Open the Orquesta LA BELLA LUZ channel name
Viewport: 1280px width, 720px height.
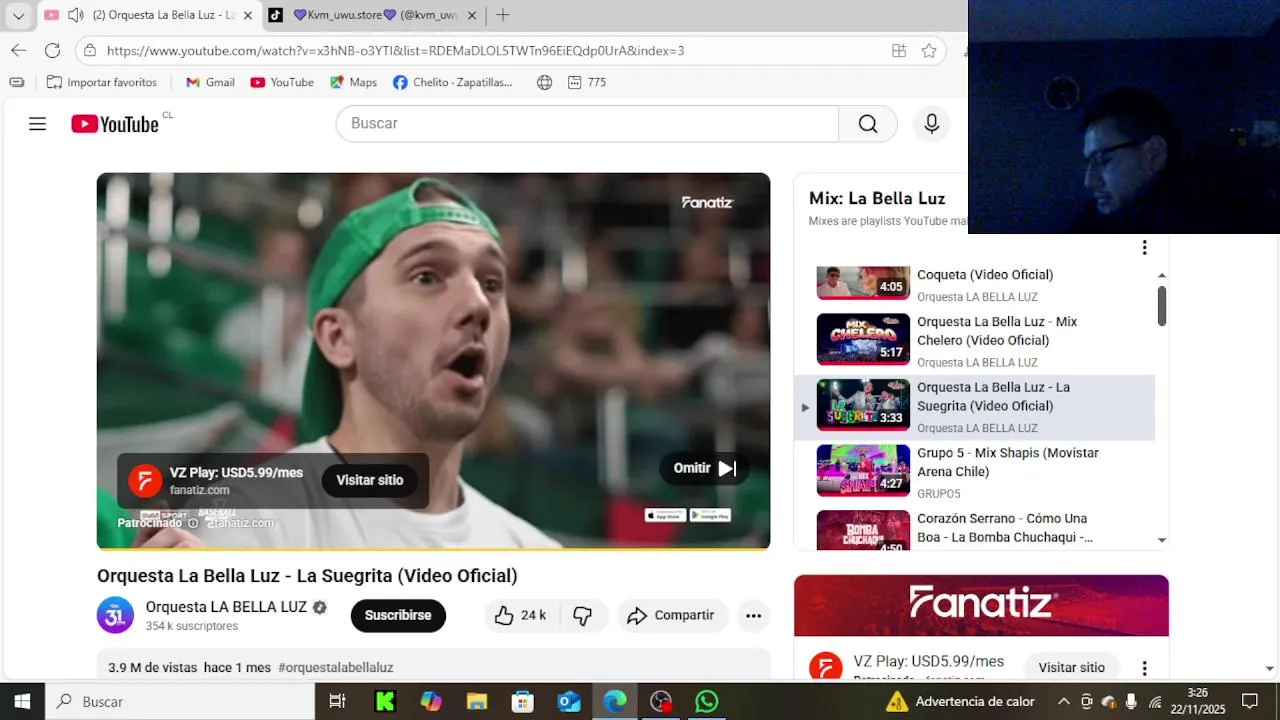pyautogui.click(x=226, y=607)
